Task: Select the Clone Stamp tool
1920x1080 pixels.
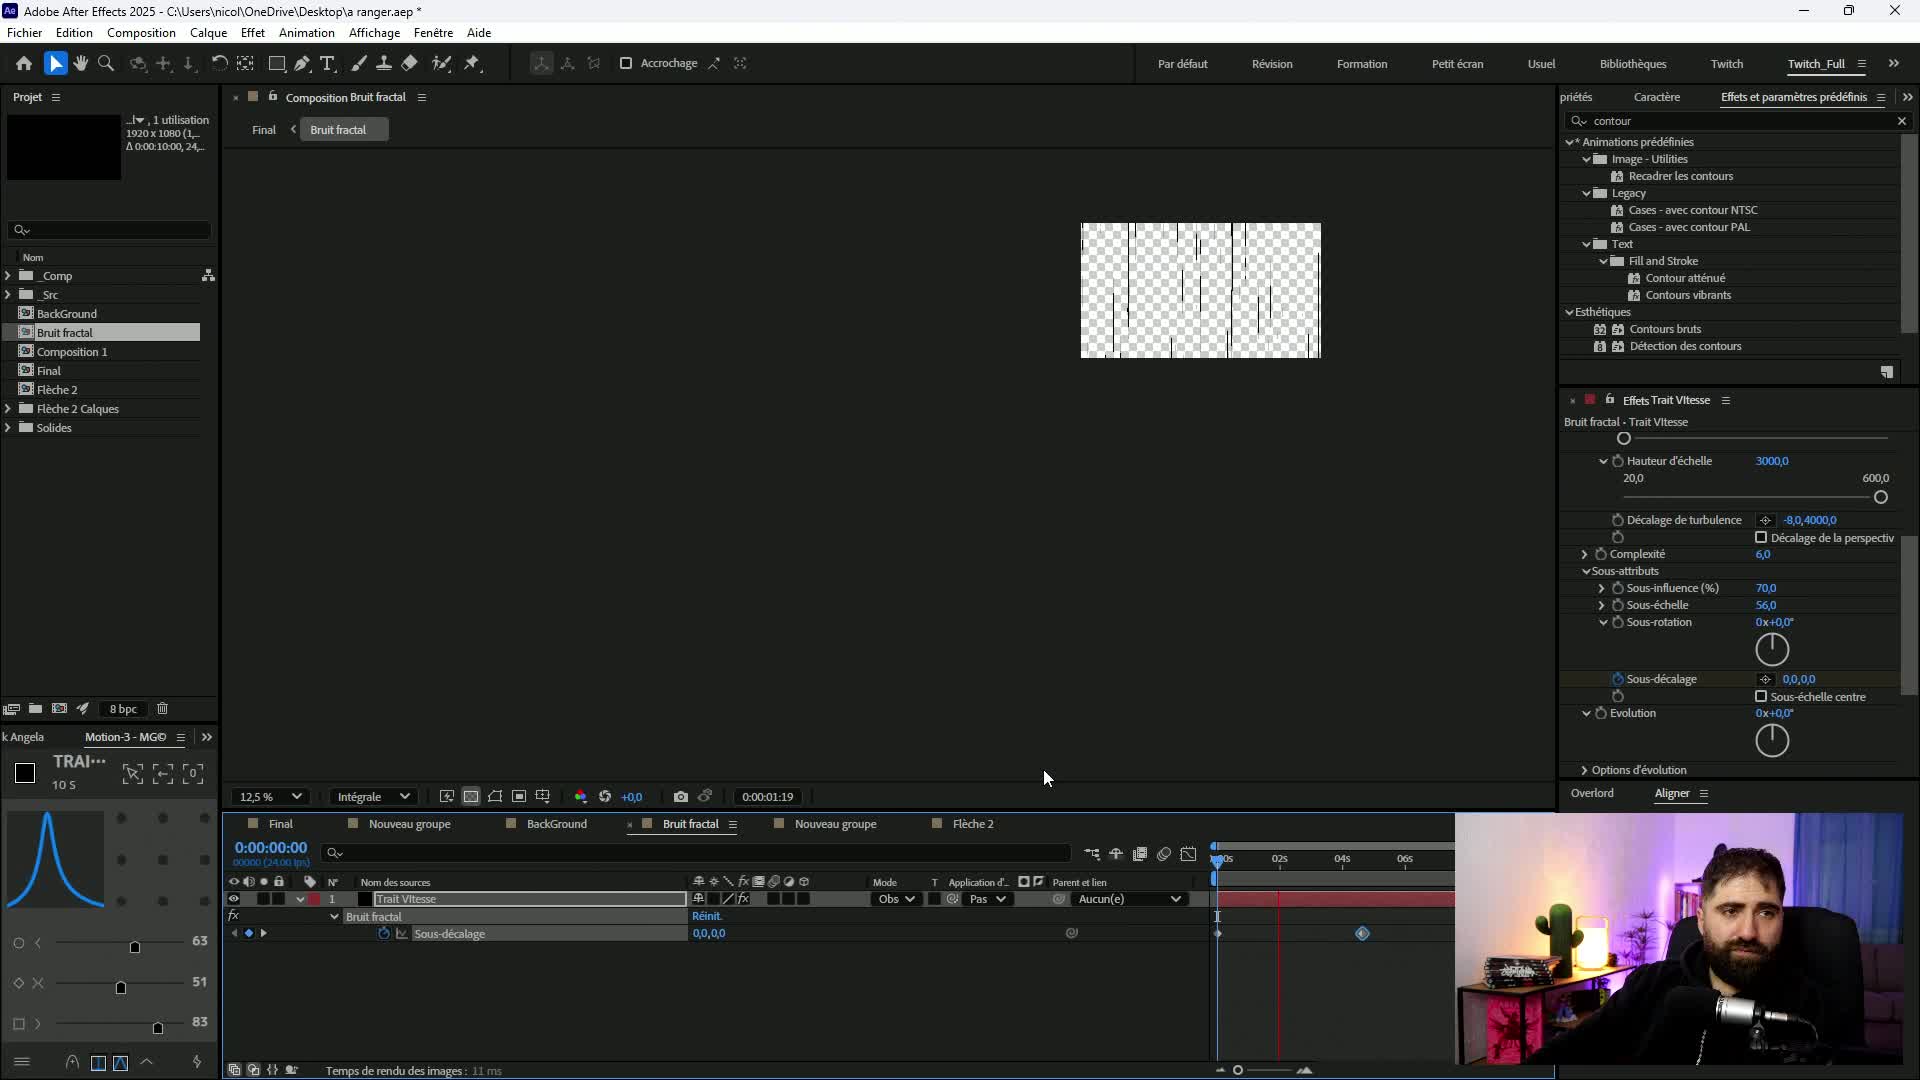Action: pos(383,63)
